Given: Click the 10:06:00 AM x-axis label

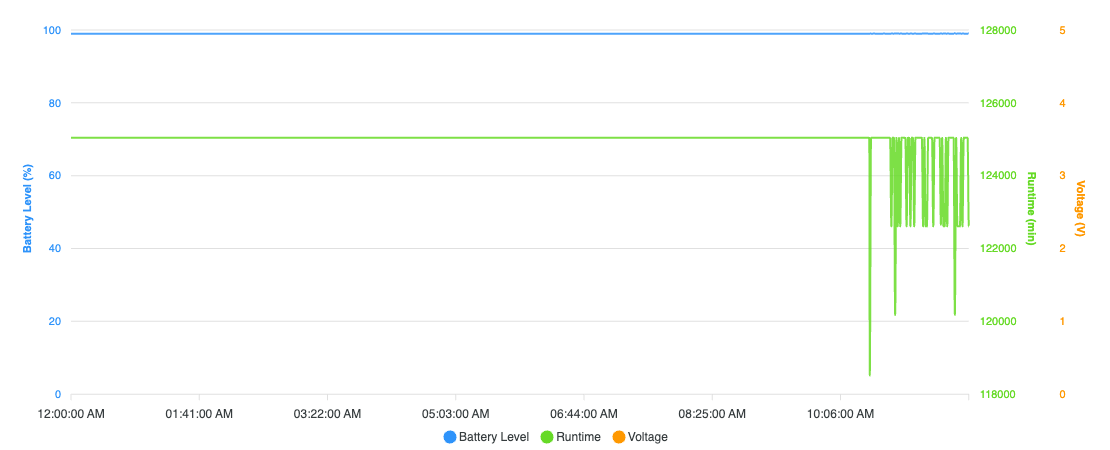Looking at the screenshot, I should coord(840,414).
